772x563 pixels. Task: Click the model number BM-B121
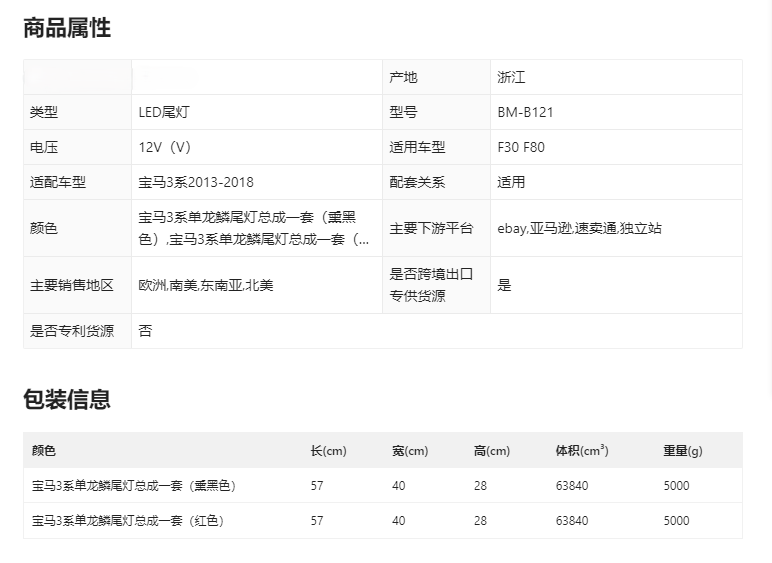(525, 112)
